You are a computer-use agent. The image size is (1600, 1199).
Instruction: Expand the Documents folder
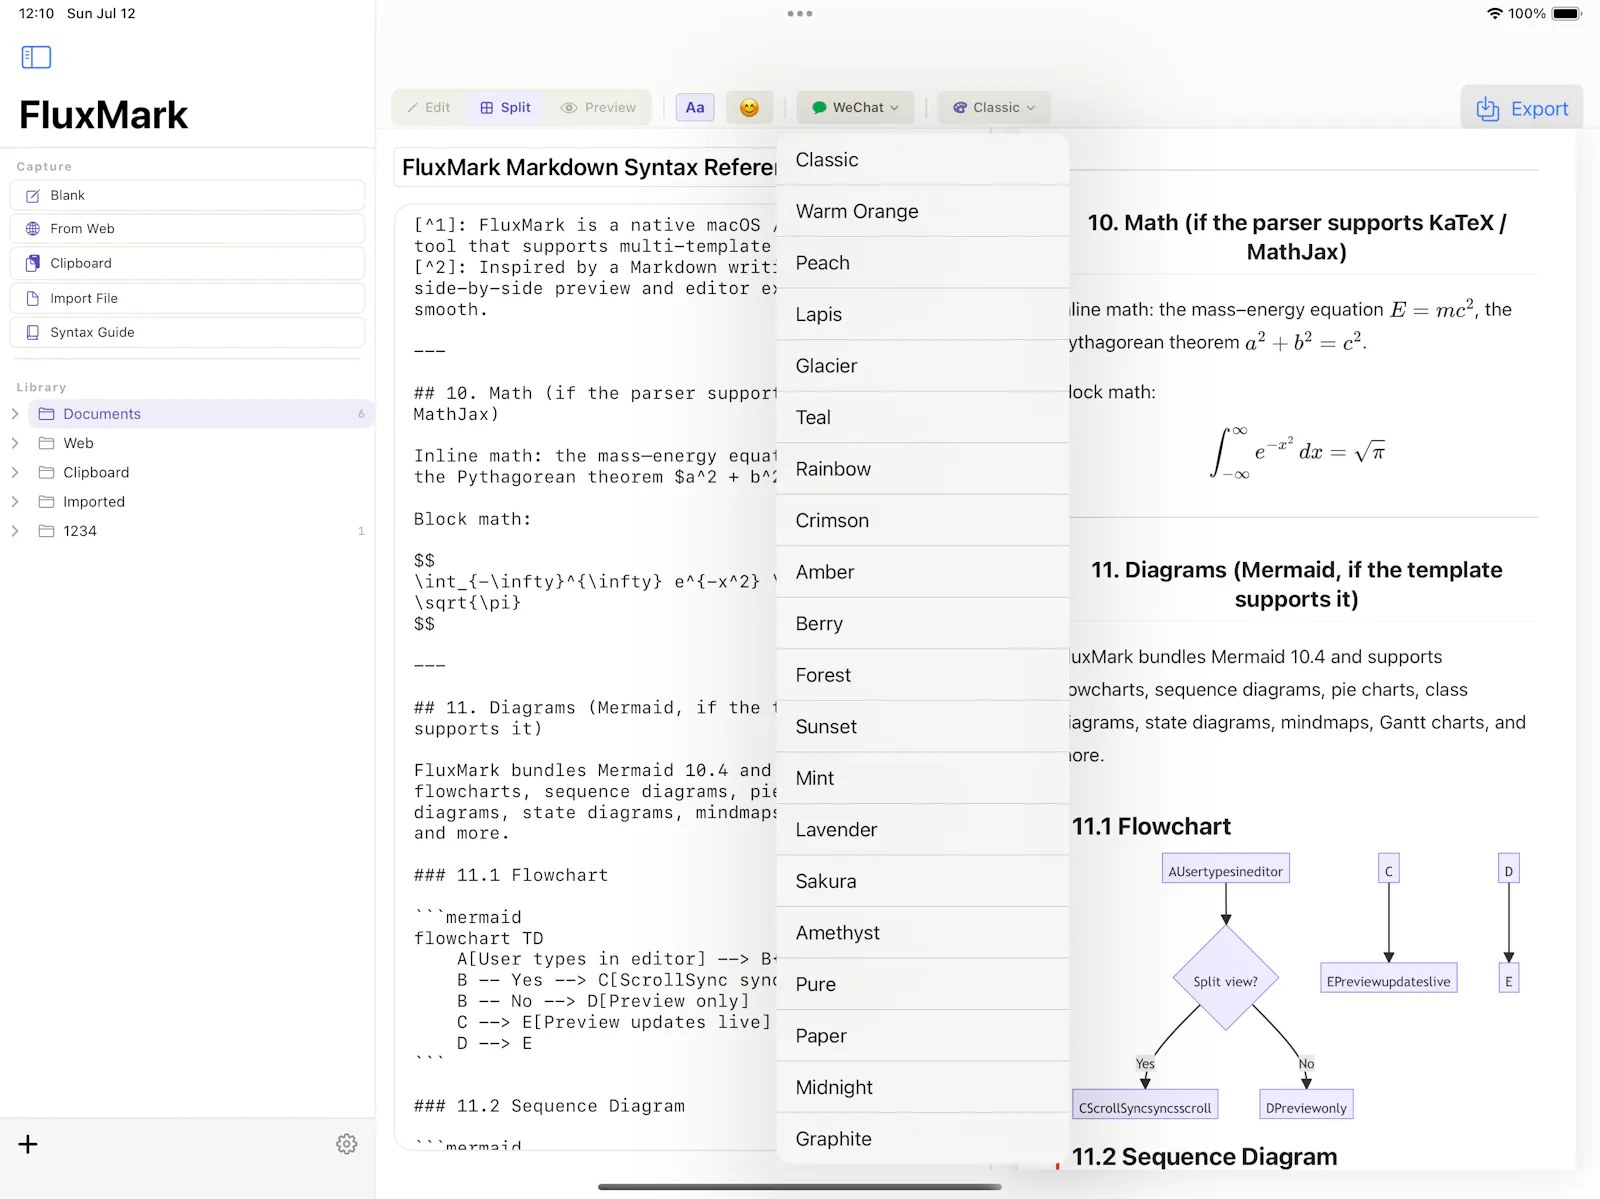point(15,414)
